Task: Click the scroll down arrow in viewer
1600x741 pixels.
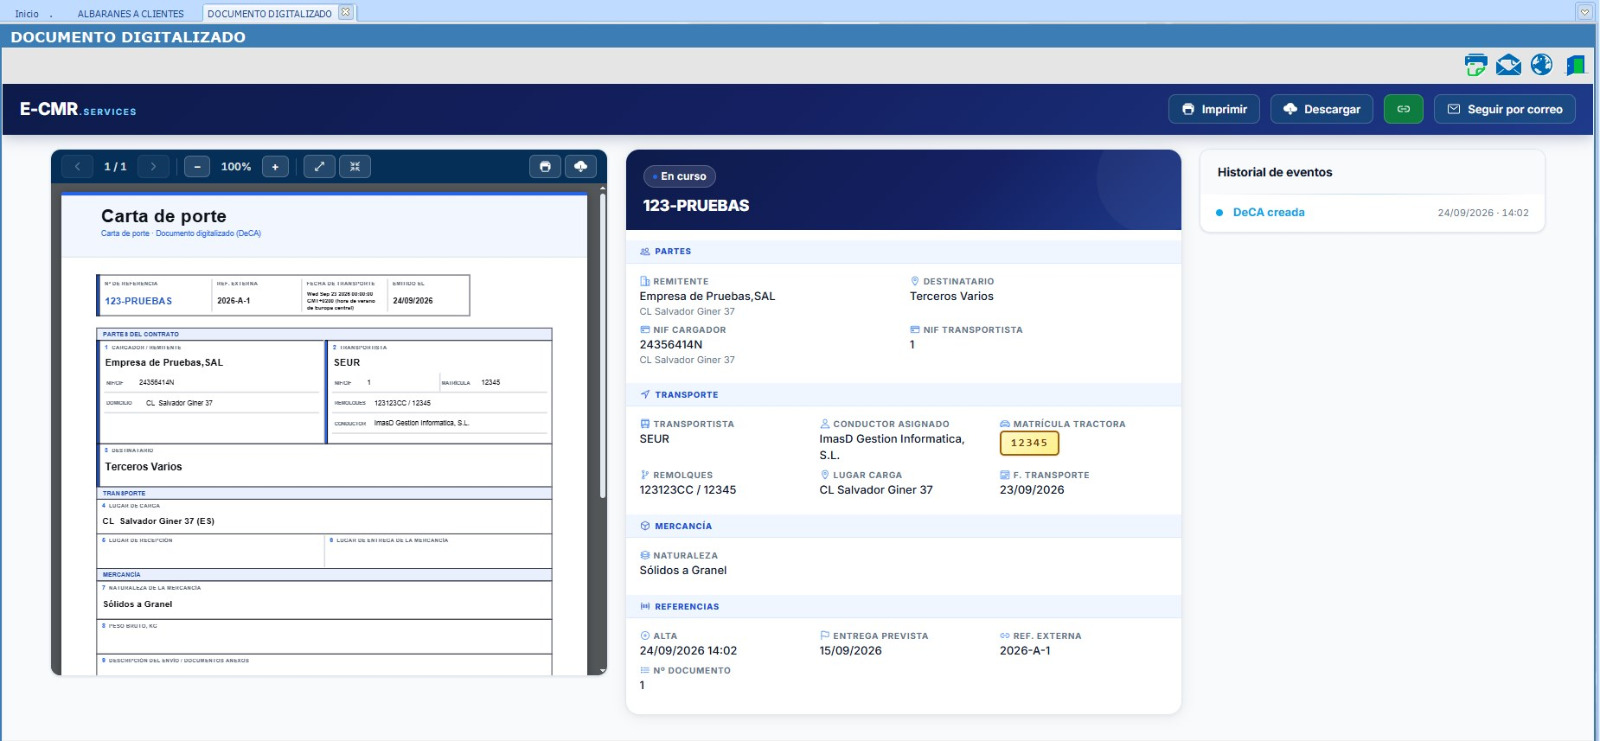Action: pyautogui.click(x=602, y=670)
